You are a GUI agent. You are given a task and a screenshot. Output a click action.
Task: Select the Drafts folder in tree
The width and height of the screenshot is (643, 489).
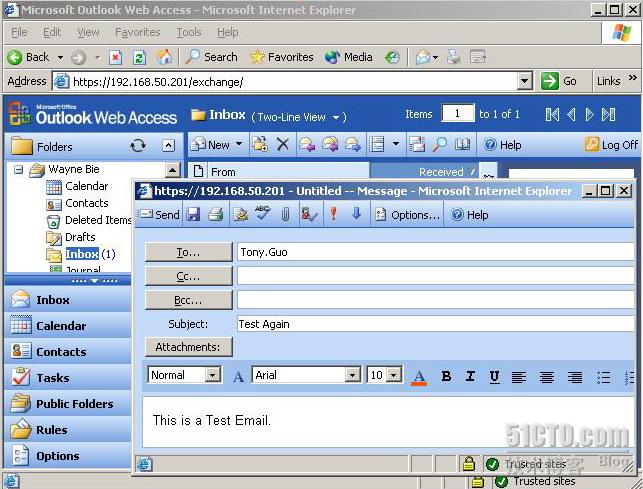coord(80,237)
